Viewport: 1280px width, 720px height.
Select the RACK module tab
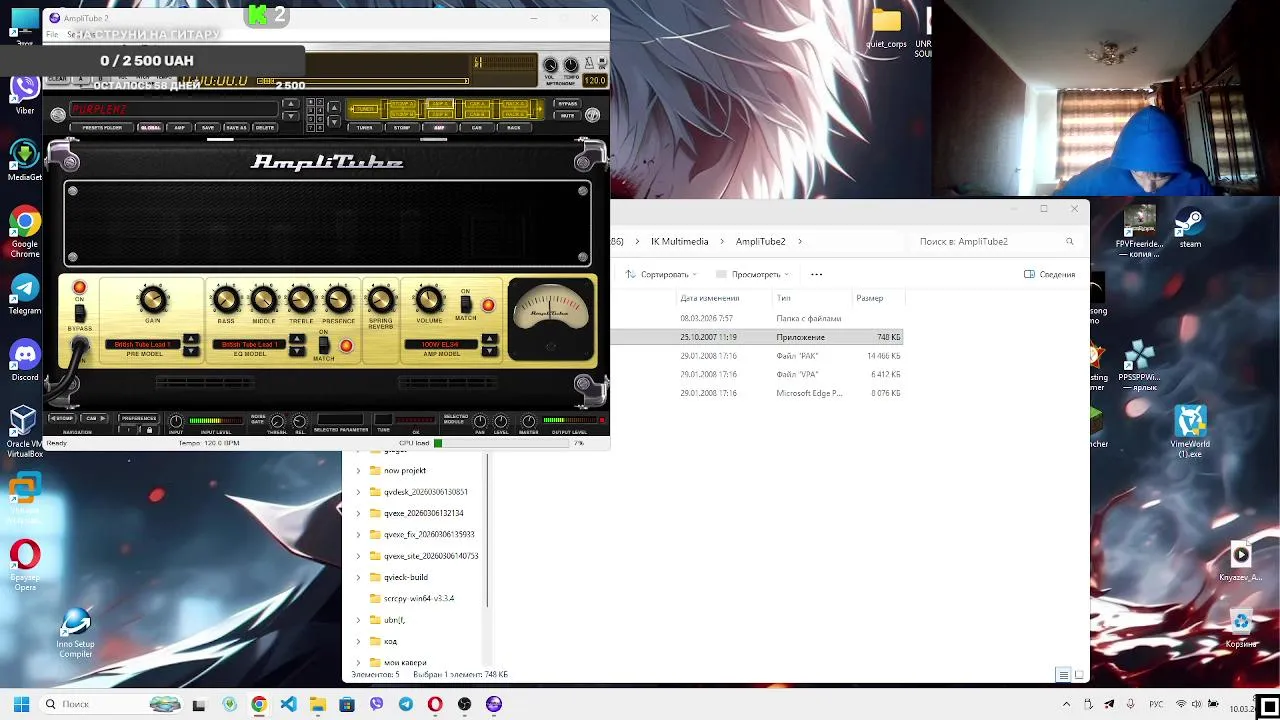[x=514, y=128]
